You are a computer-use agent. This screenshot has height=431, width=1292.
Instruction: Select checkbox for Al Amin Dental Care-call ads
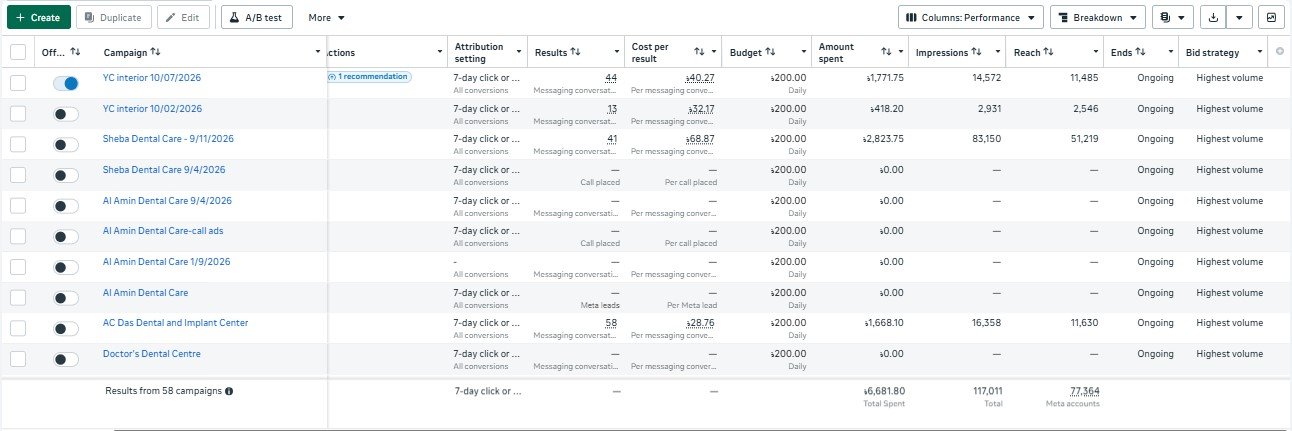(18, 236)
